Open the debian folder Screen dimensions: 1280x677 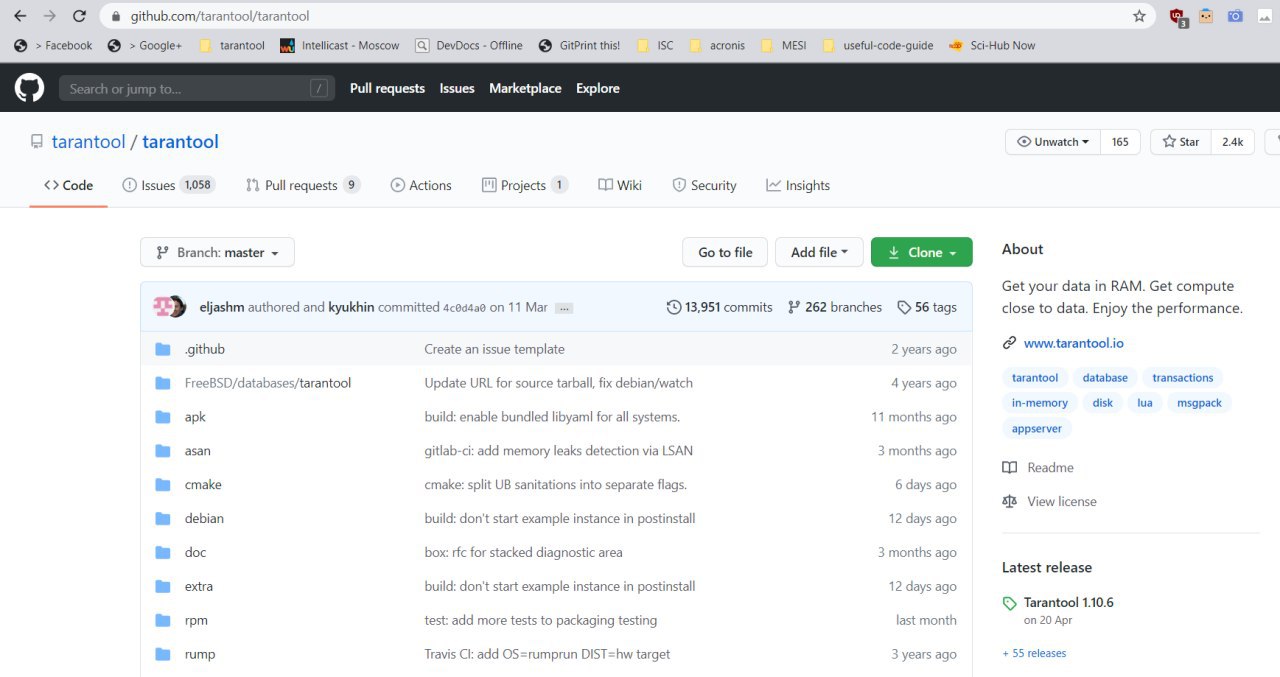point(204,518)
